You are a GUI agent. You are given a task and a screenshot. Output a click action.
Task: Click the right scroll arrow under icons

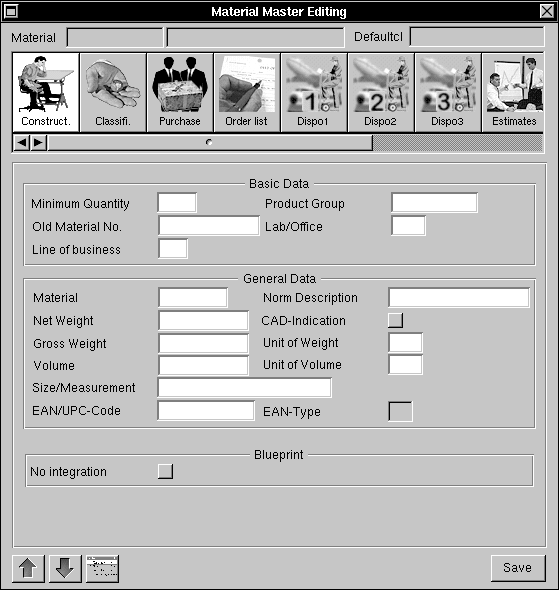point(38,143)
